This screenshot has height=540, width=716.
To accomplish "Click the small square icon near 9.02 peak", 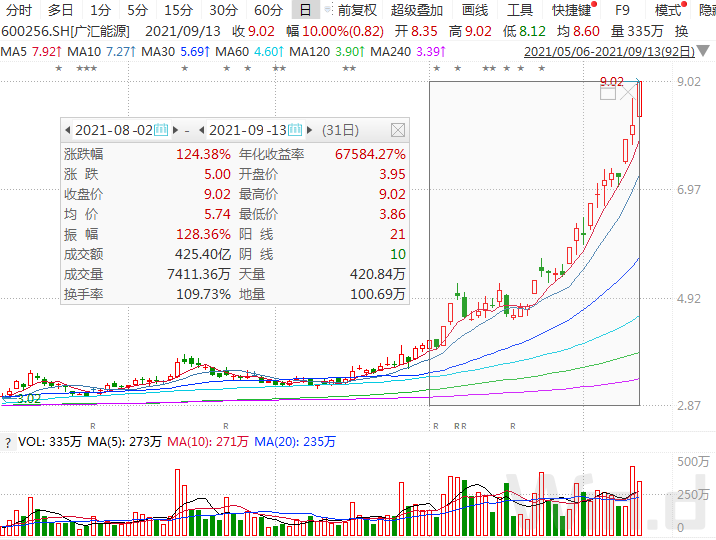I will (607, 93).
